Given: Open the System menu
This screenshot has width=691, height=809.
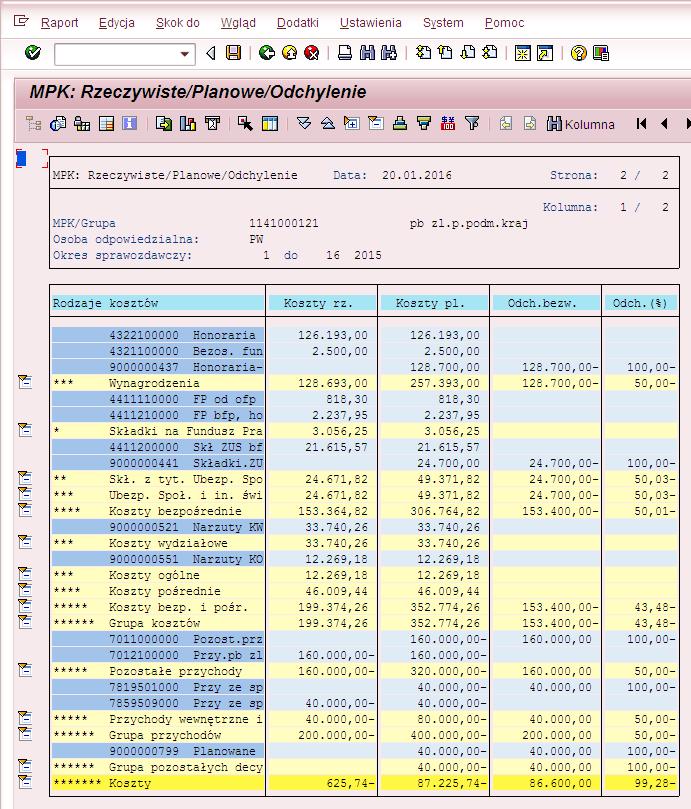Looking at the screenshot, I should point(443,23).
